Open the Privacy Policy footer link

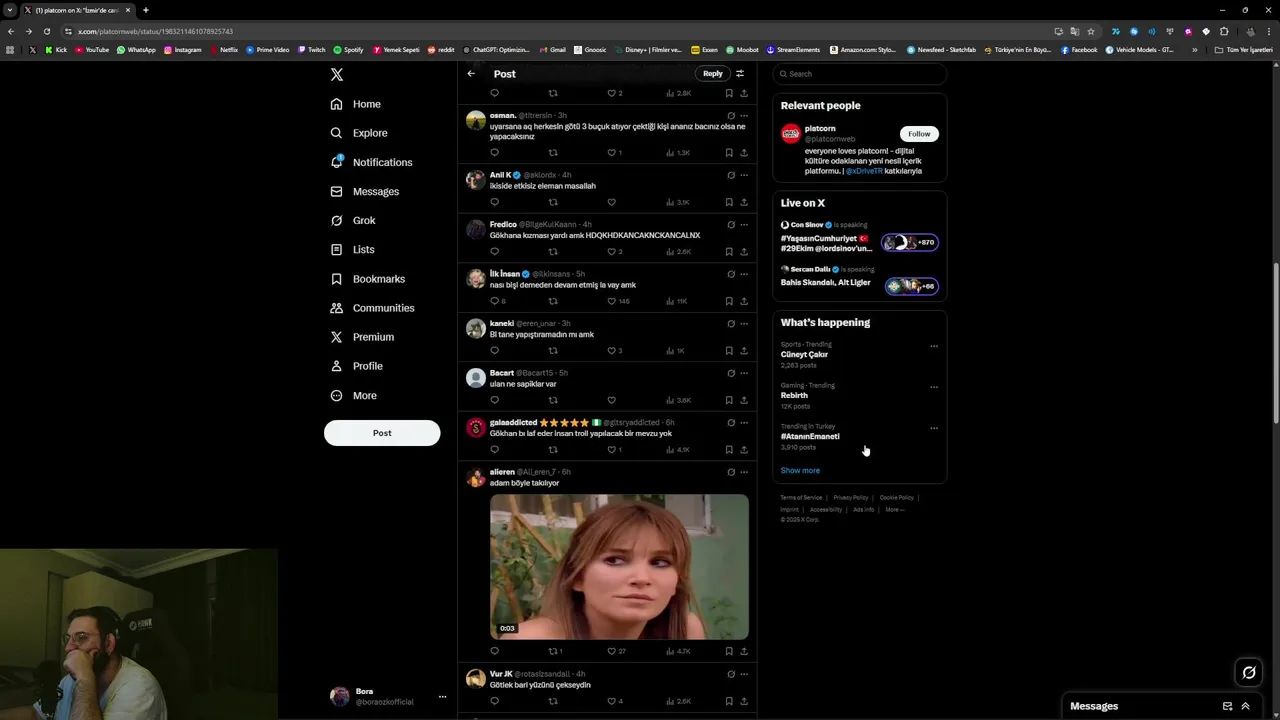(851, 497)
